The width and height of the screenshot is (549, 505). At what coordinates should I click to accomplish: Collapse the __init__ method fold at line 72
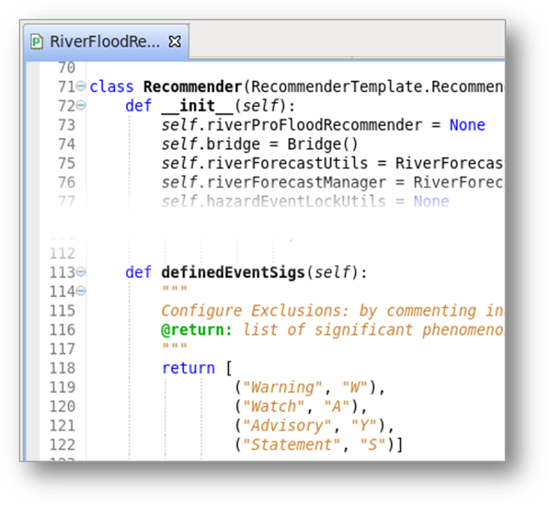[81, 105]
